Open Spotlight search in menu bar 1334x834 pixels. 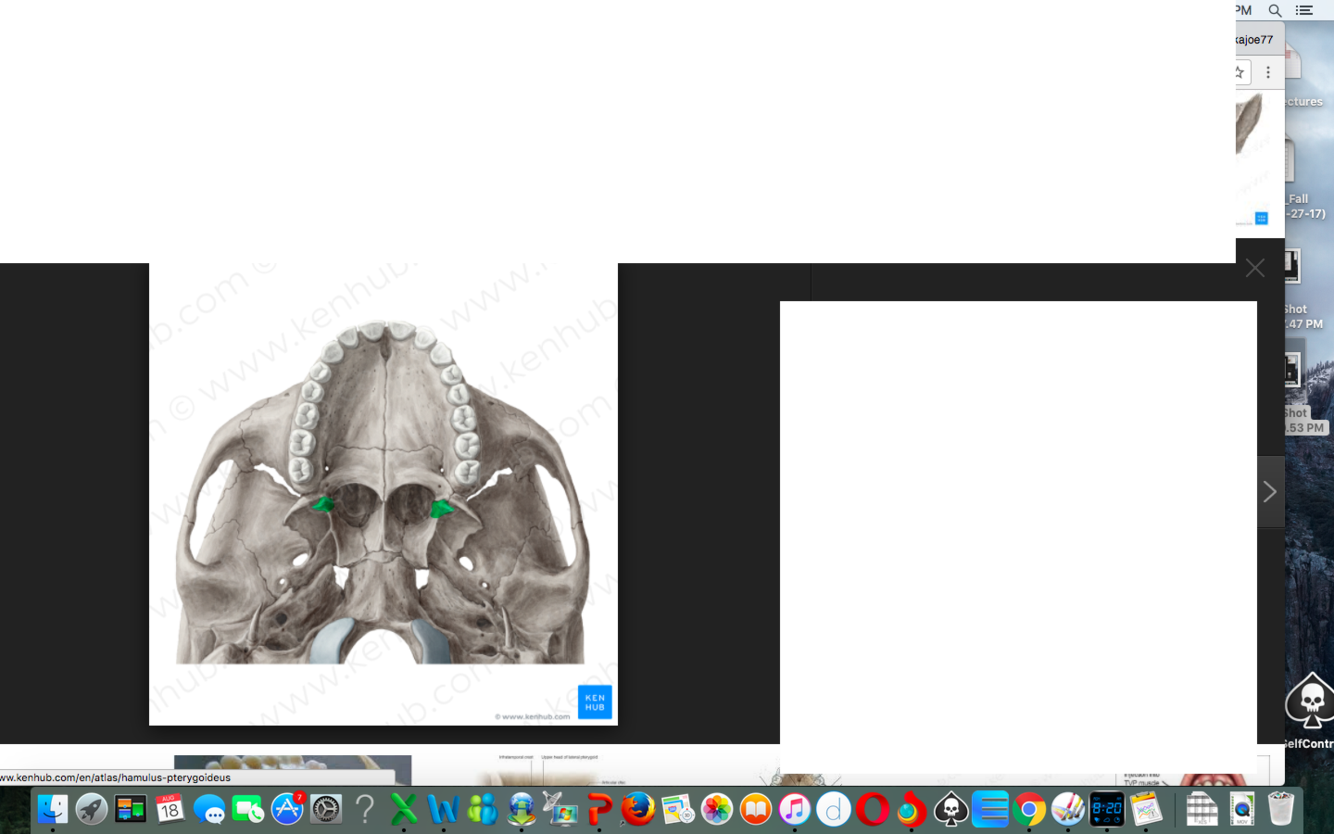click(1275, 10)
